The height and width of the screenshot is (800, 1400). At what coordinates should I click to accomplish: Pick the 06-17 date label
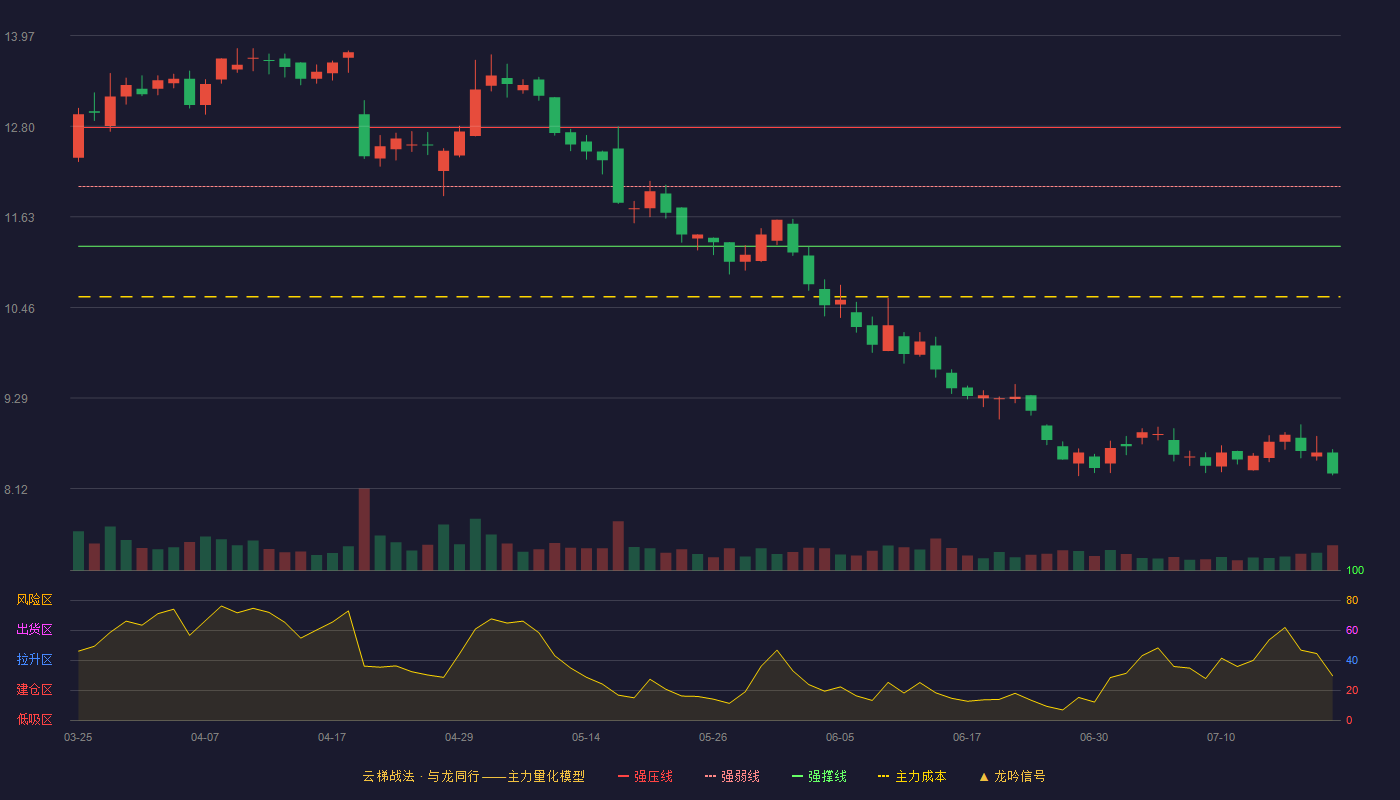pyautogui.click(x=967, y=737)
